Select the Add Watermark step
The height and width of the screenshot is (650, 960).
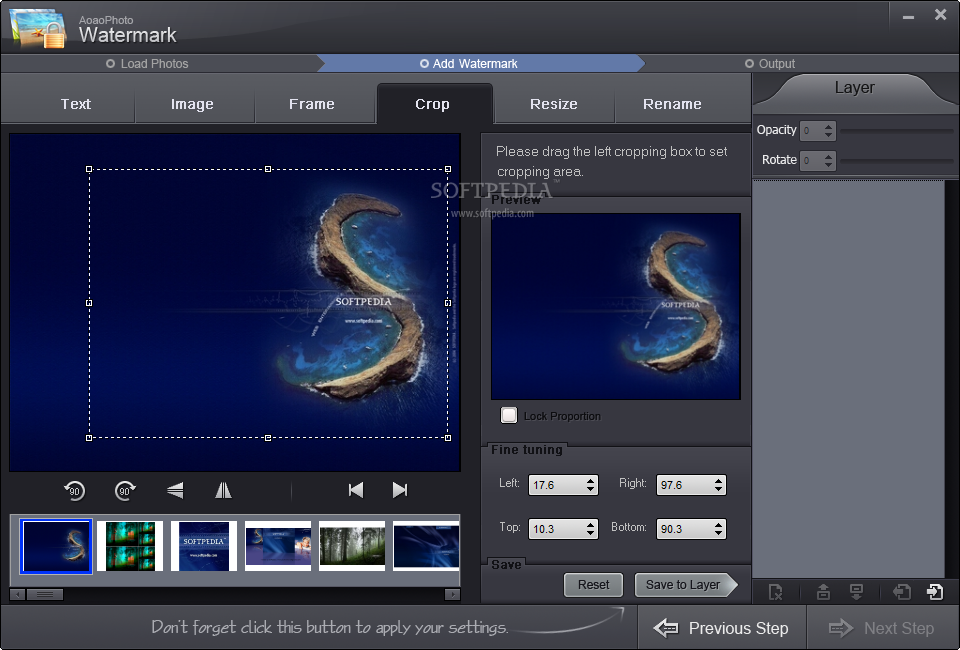click(469, 64)
